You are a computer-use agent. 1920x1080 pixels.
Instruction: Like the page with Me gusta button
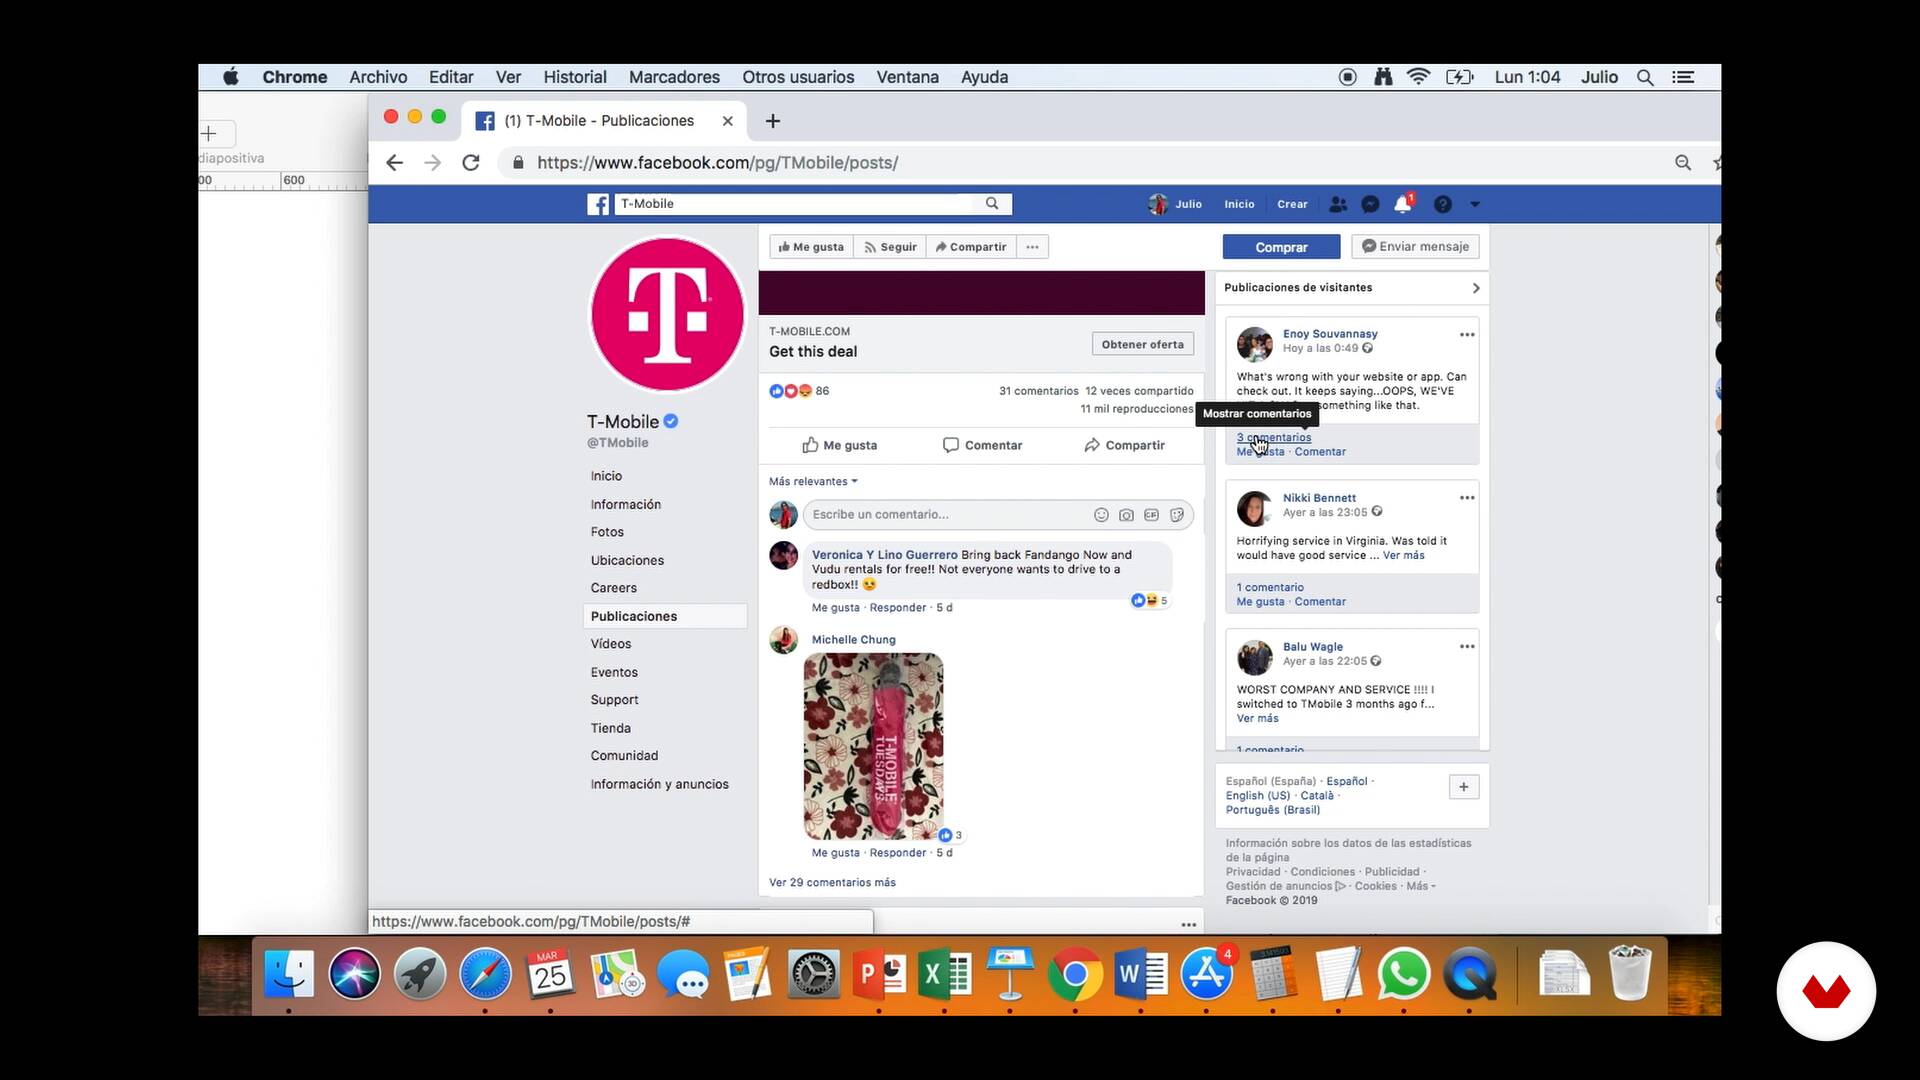811,247
